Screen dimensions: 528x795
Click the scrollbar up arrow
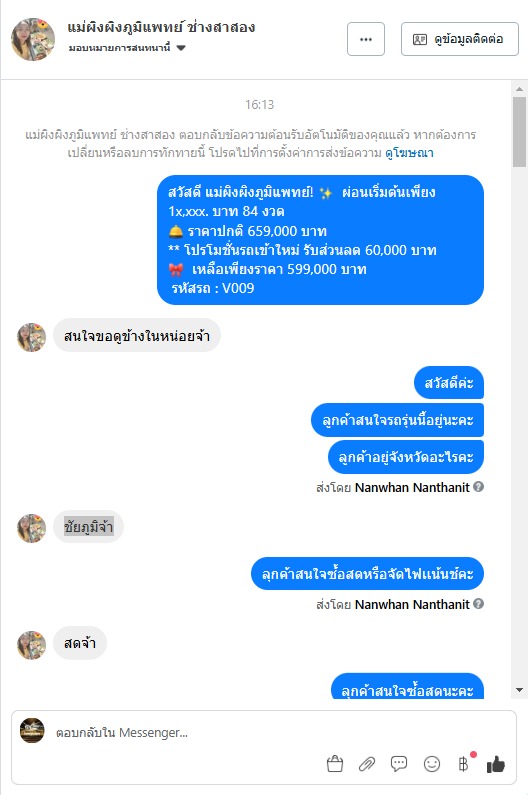coord(519,89)
